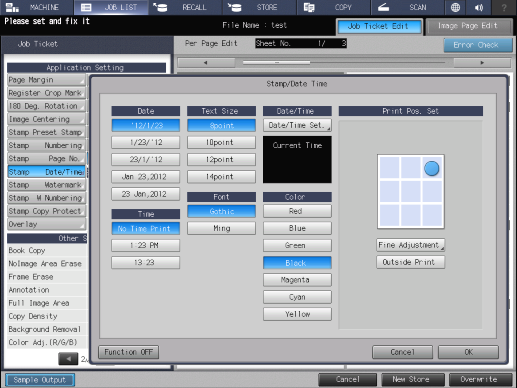517x388 pixels.
Task: Open the RECALL function icon
Action: coord(160,7)
